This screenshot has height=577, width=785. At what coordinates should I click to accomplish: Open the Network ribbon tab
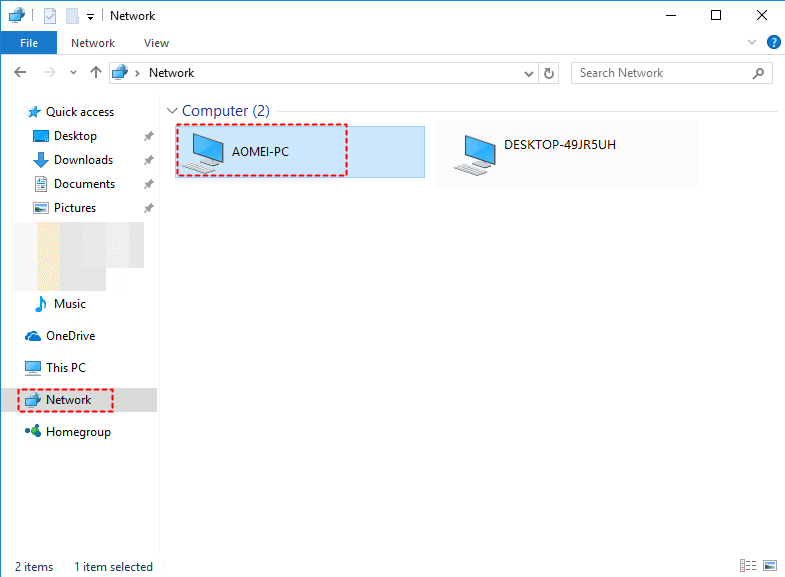point(93,43)
